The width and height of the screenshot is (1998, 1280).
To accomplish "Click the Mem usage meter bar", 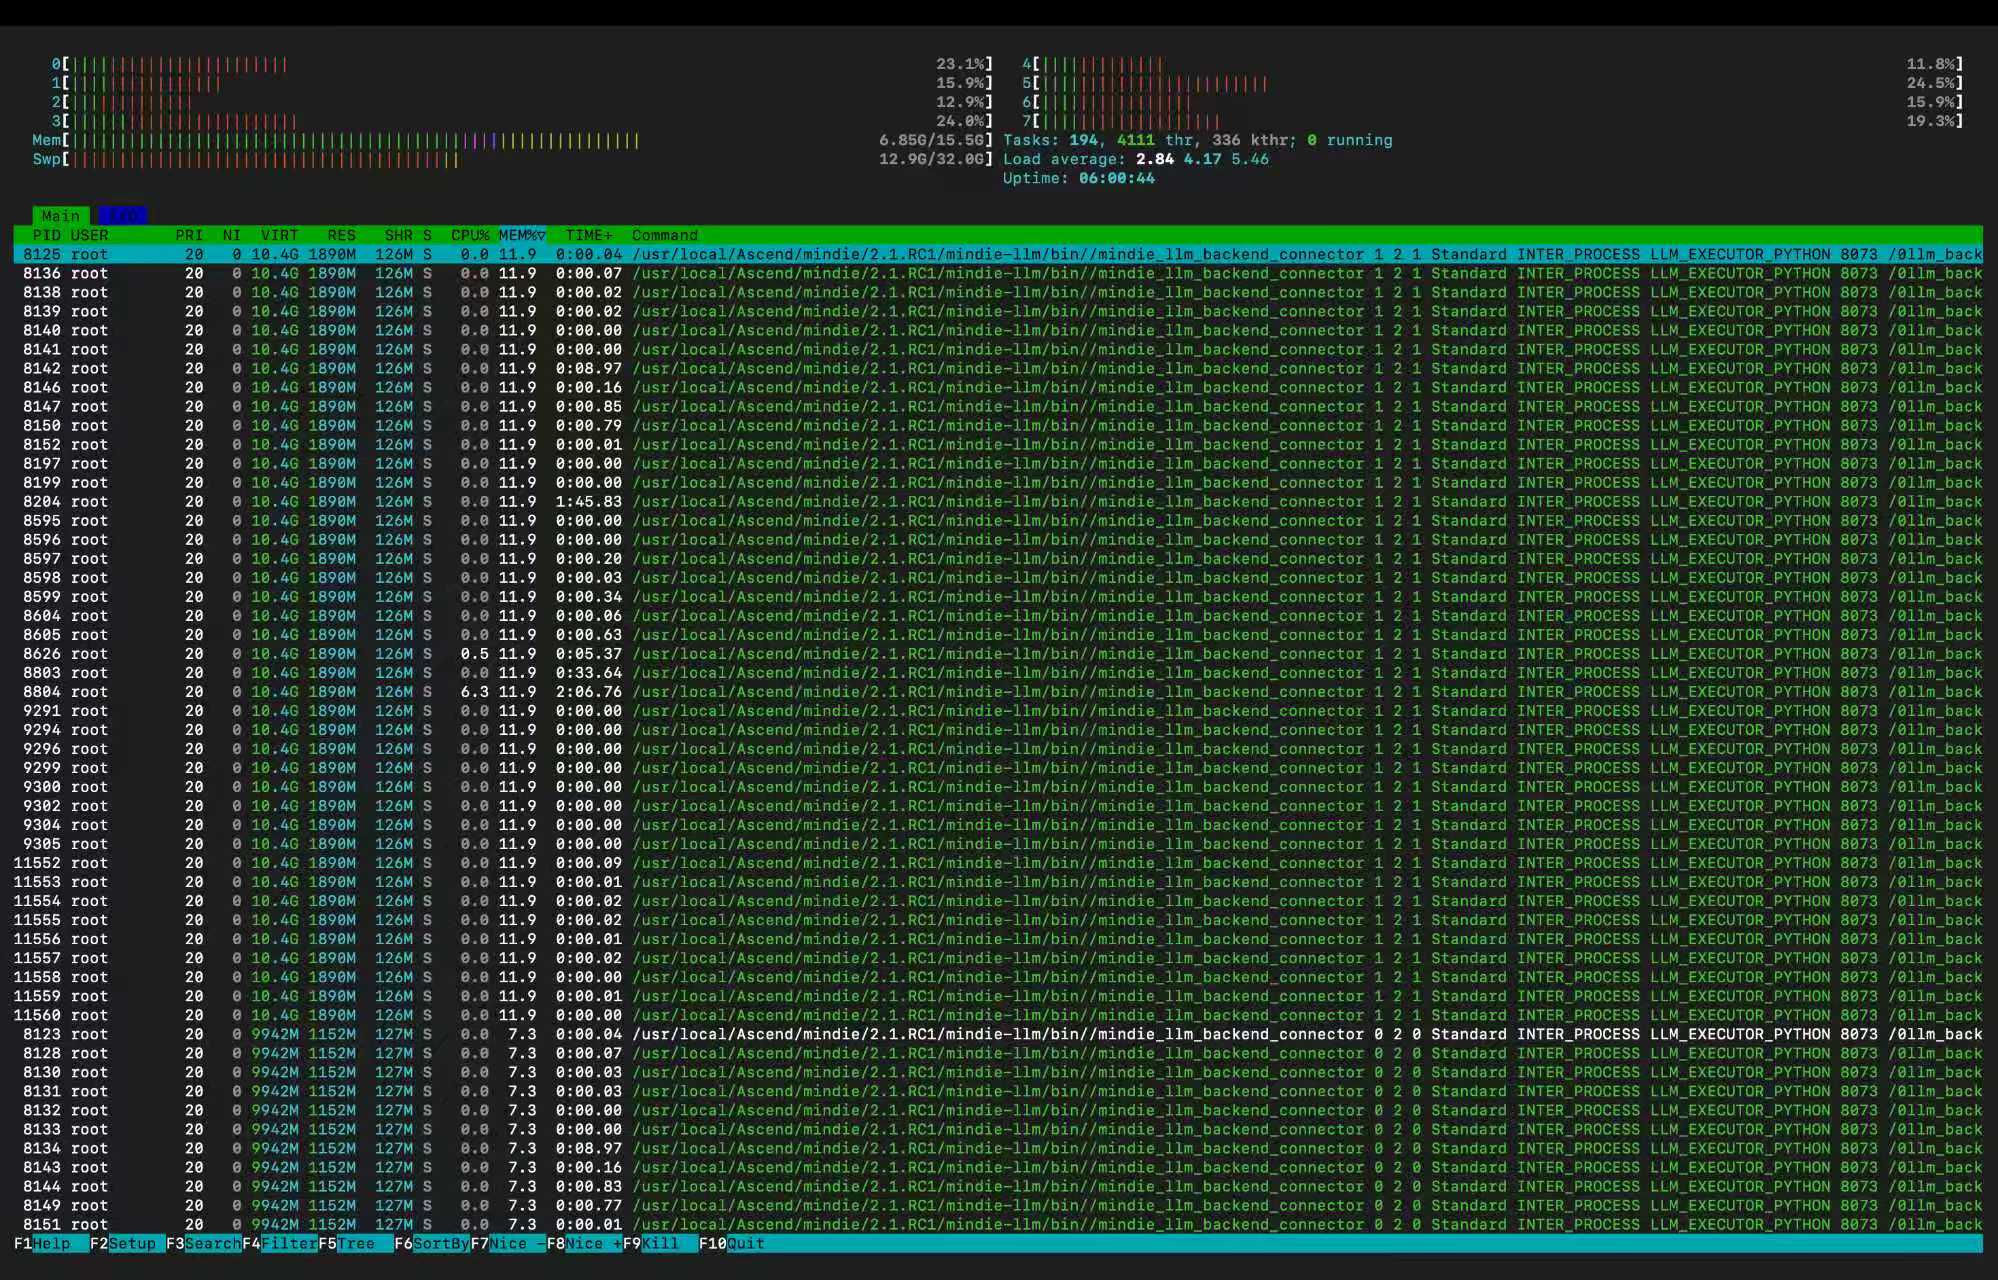I will click(355, 141).
